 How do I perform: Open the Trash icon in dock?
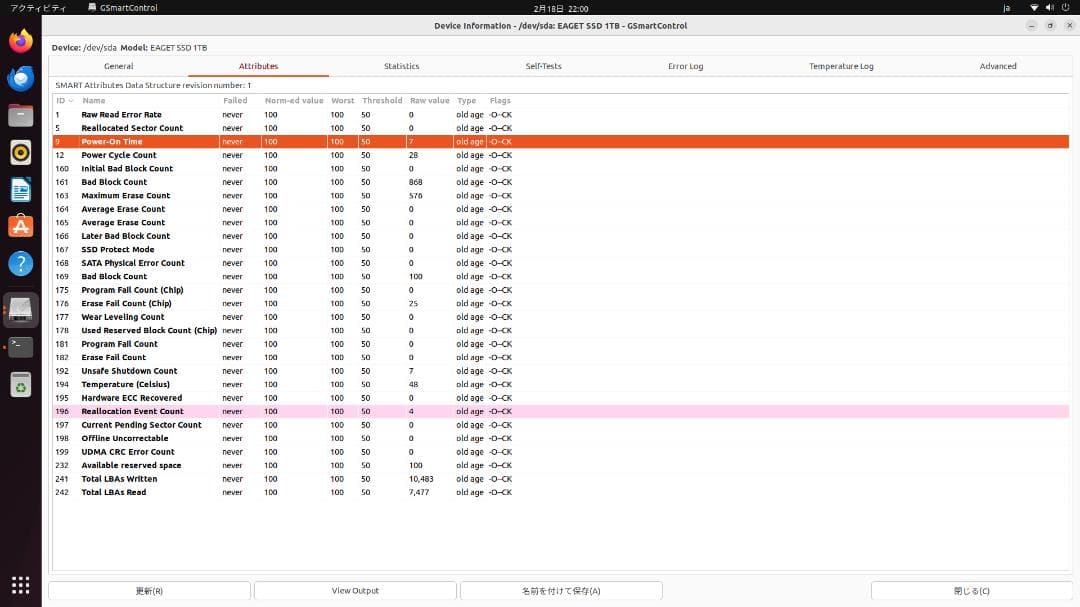coord(21,385)
